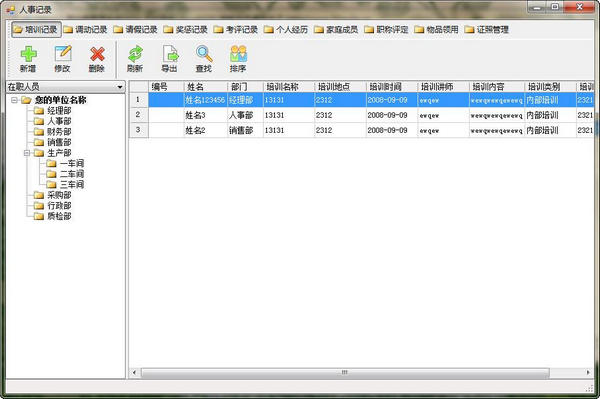Select 质检部 department folder

click(59, 216)
